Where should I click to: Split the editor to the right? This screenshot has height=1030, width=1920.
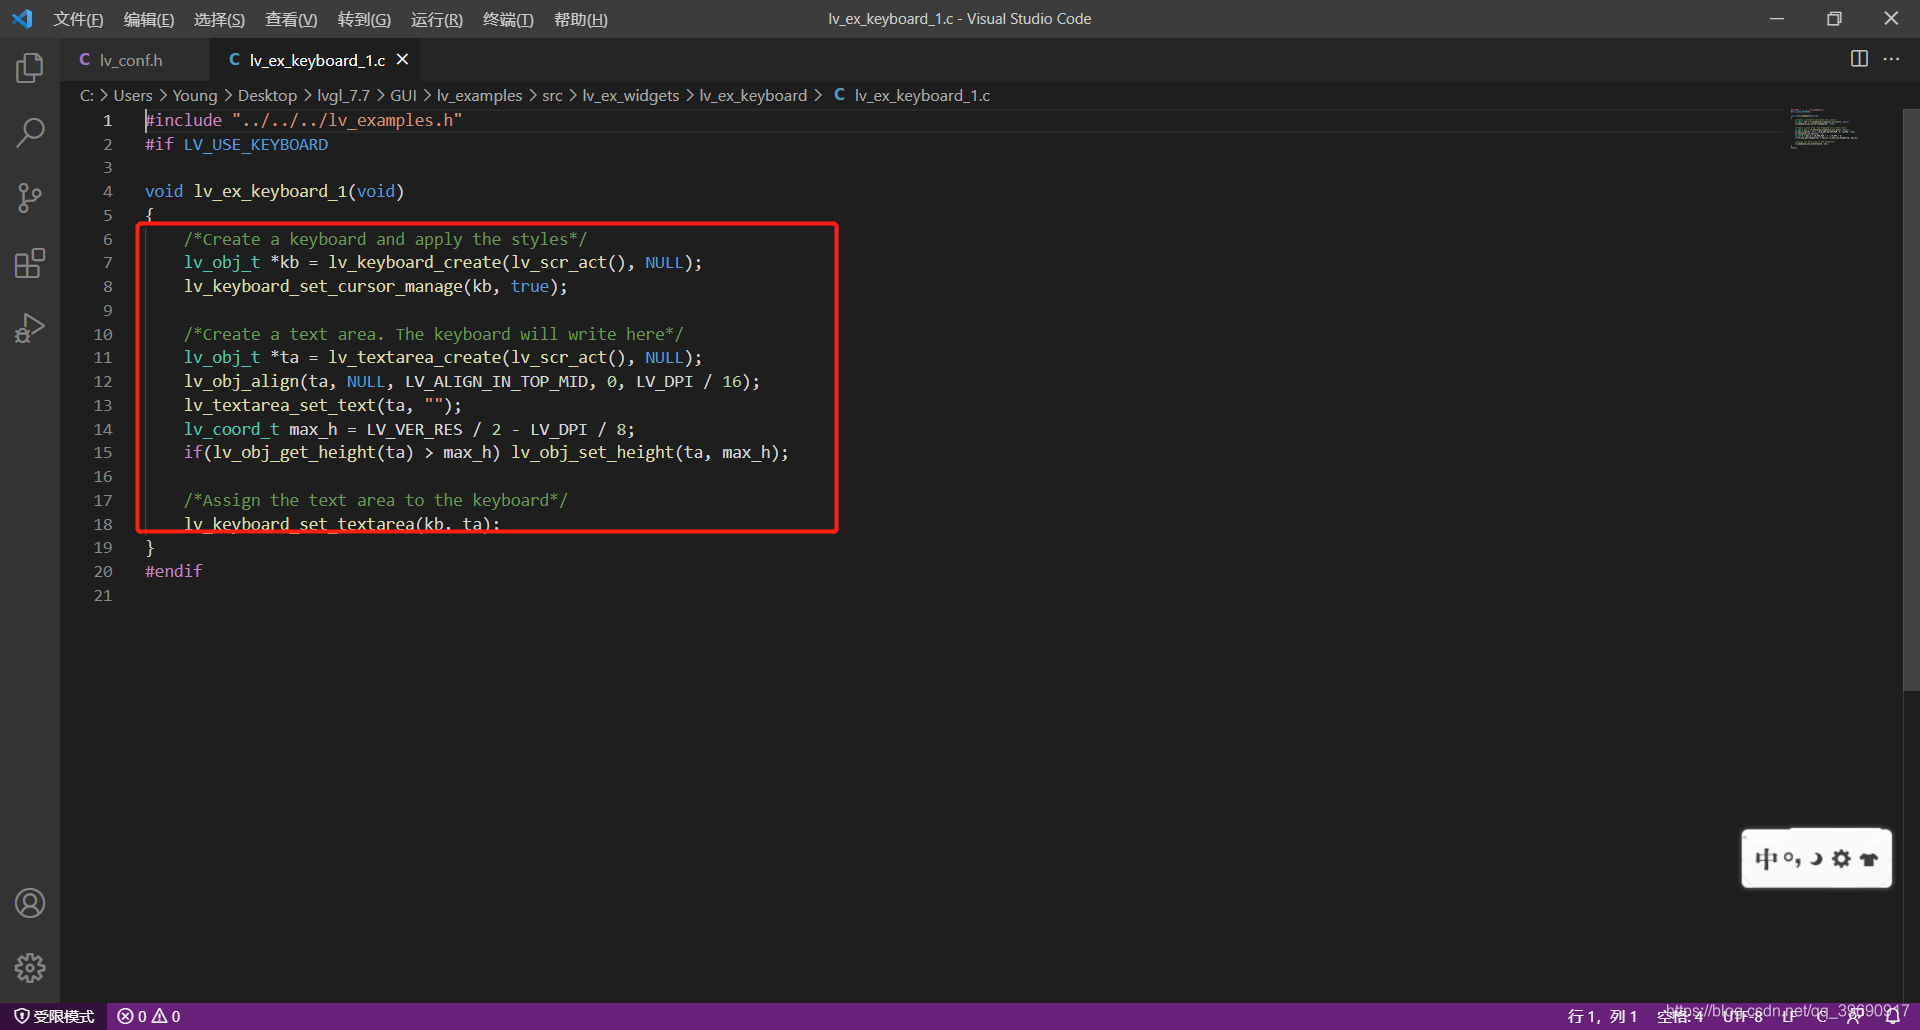(x=1859, y=59)
